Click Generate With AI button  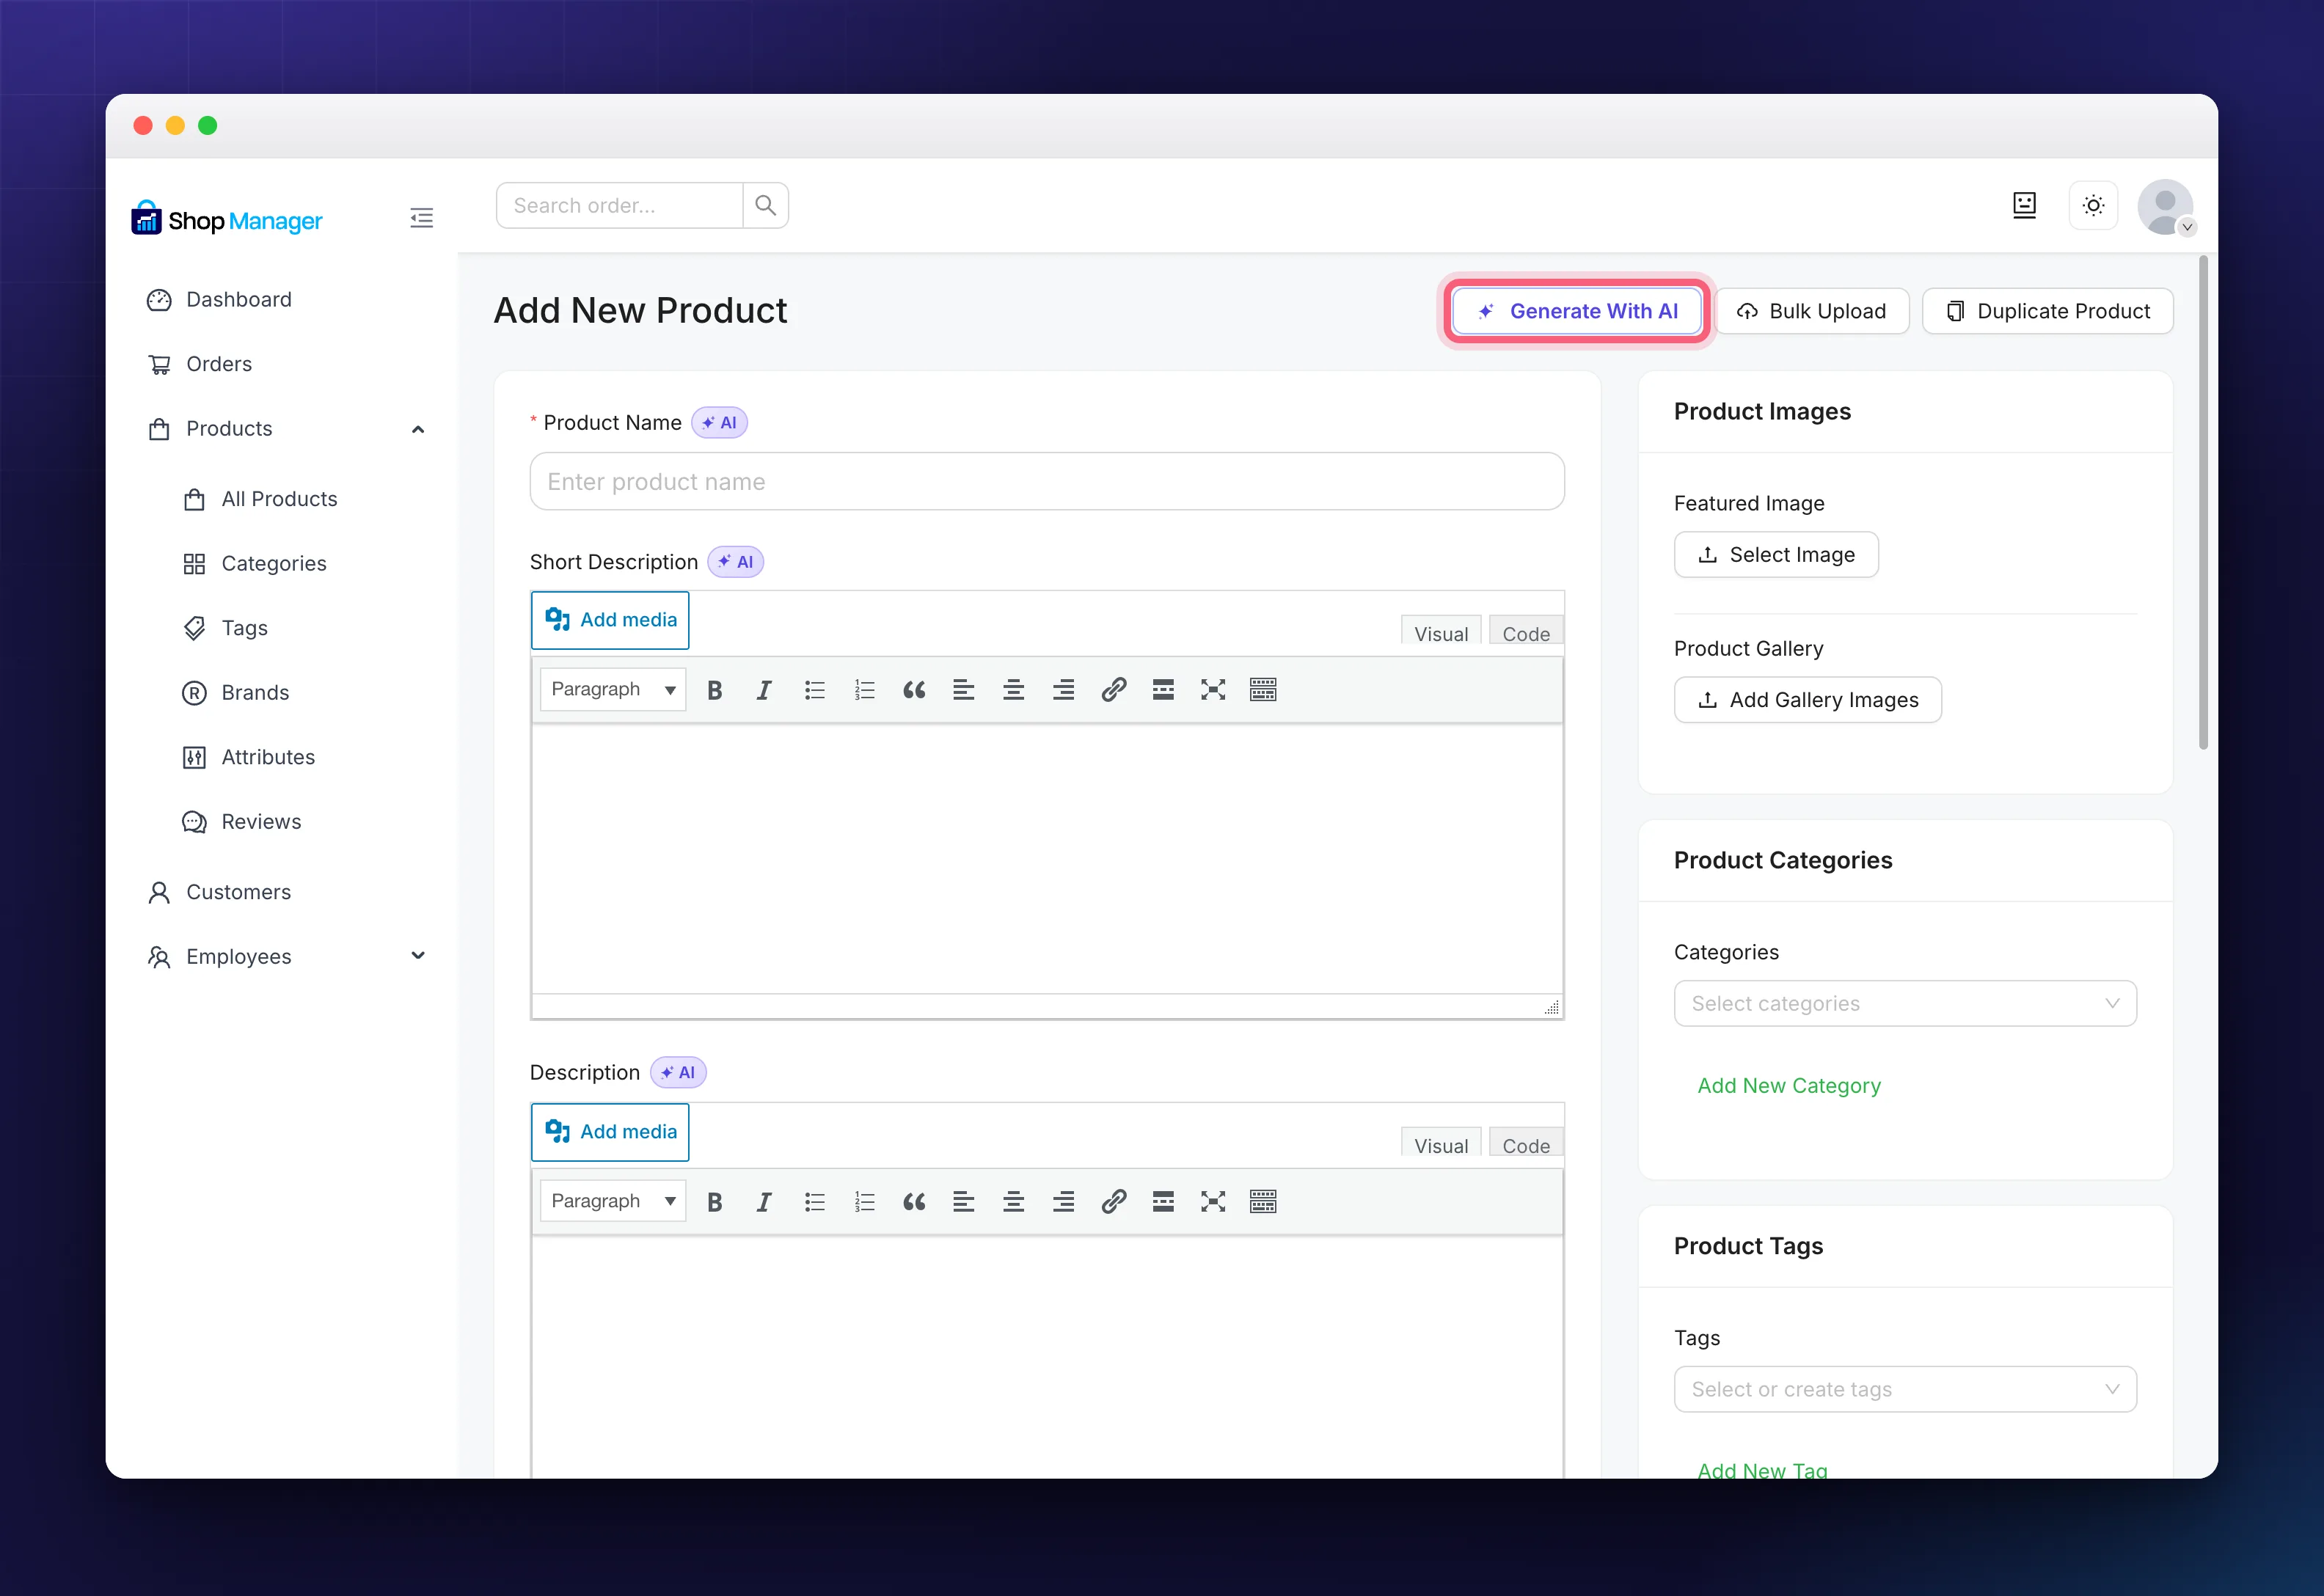[1578, 311]
